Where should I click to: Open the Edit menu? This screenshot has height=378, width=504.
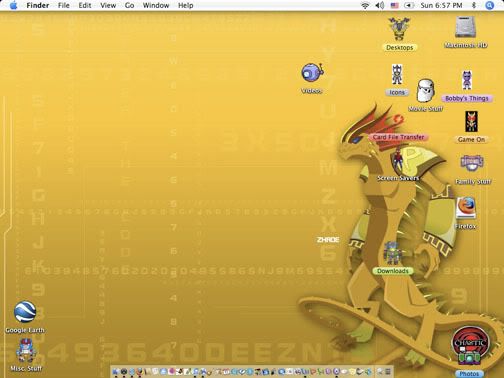(85, 5)
